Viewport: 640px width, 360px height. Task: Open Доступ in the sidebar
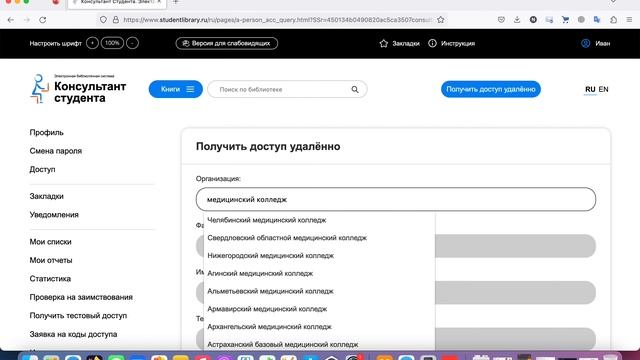(42, 169)
